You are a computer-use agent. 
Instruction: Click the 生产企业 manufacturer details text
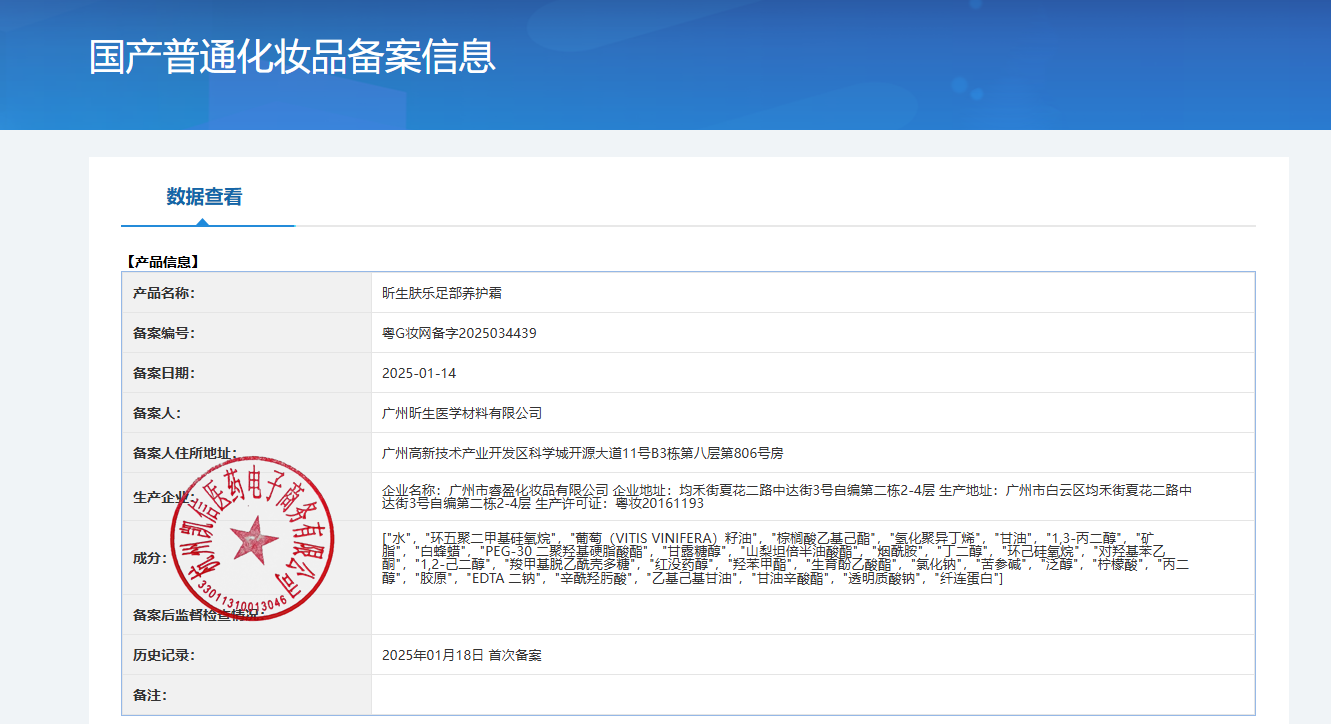point(786,497)
